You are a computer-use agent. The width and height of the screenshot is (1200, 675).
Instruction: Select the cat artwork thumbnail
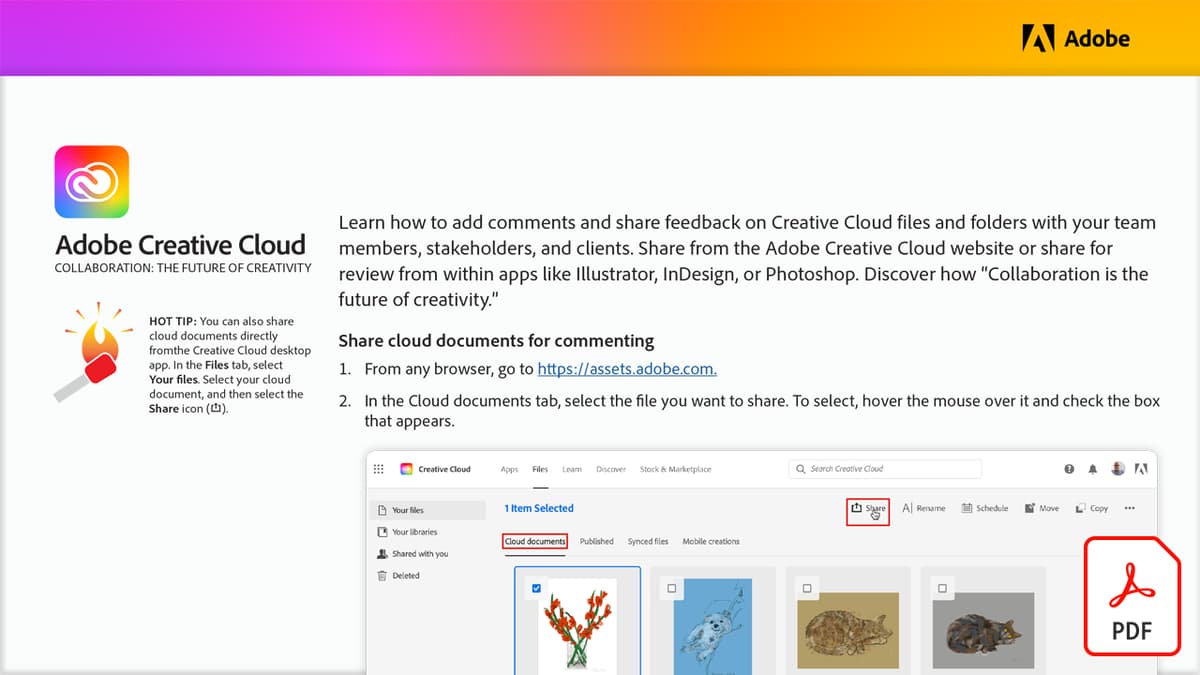[x=983, y=630]
